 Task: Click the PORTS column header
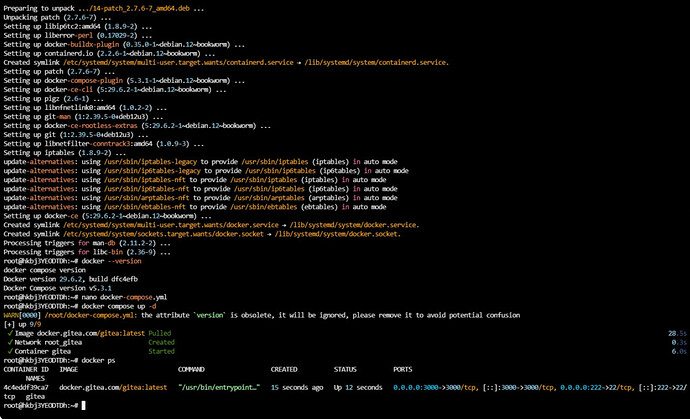[x=403, y=369]
